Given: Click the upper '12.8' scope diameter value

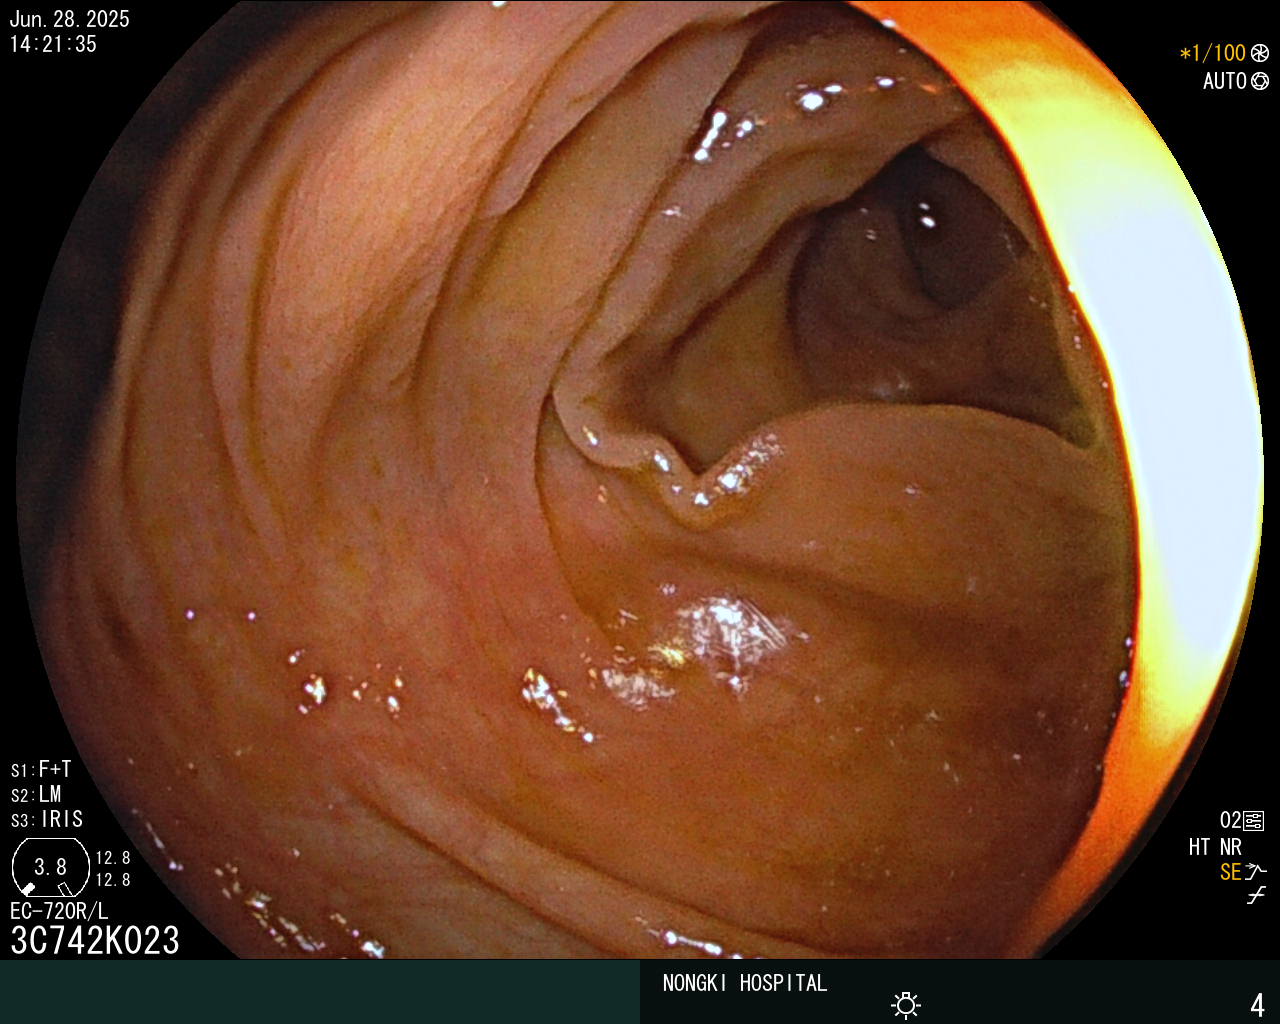Looking at the screenshot, I should (113, 858).
